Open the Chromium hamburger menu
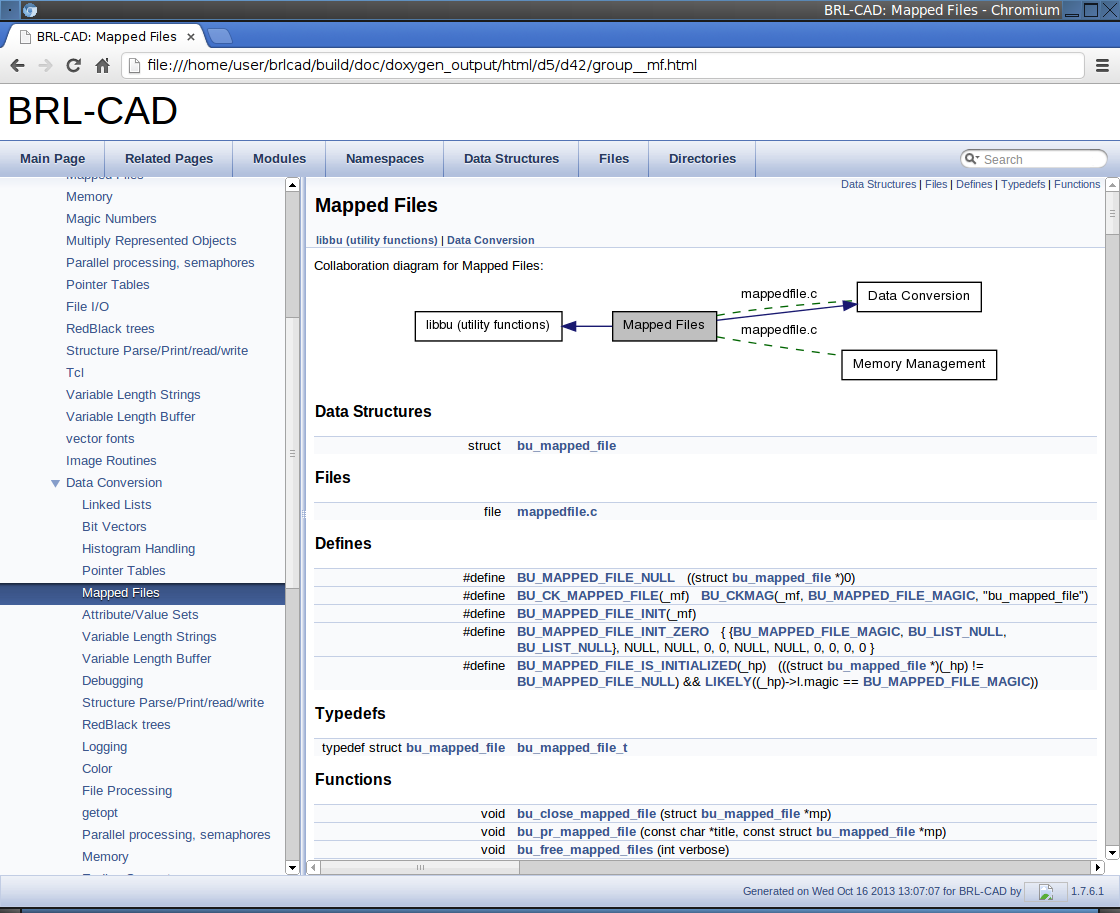Image resolution: width=1120 pixels, height=913 pixels. pyautogui.click(x=1102, y=66)
